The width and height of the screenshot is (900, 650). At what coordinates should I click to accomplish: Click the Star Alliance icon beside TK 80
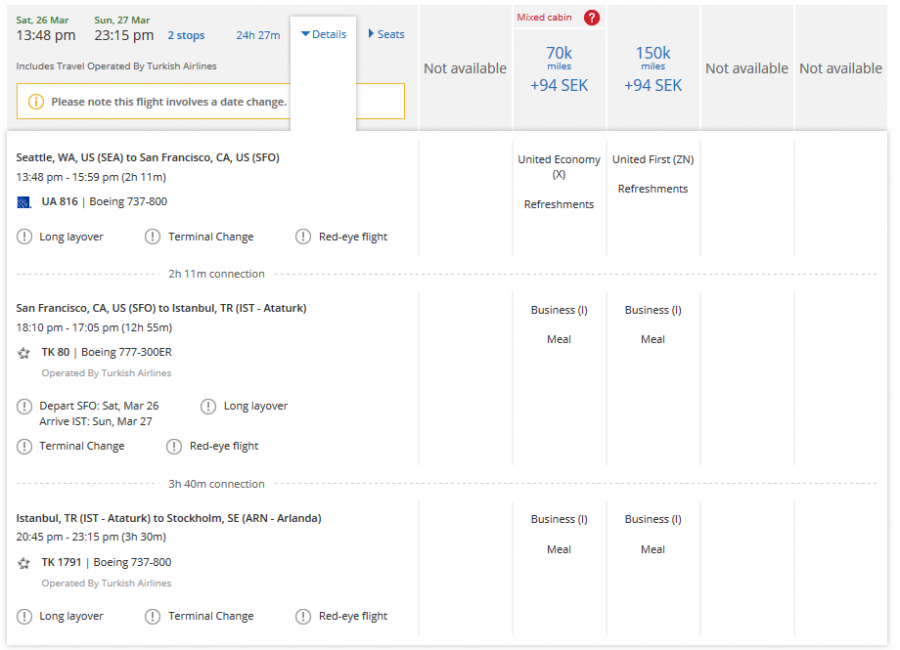(x=24, y=353)
